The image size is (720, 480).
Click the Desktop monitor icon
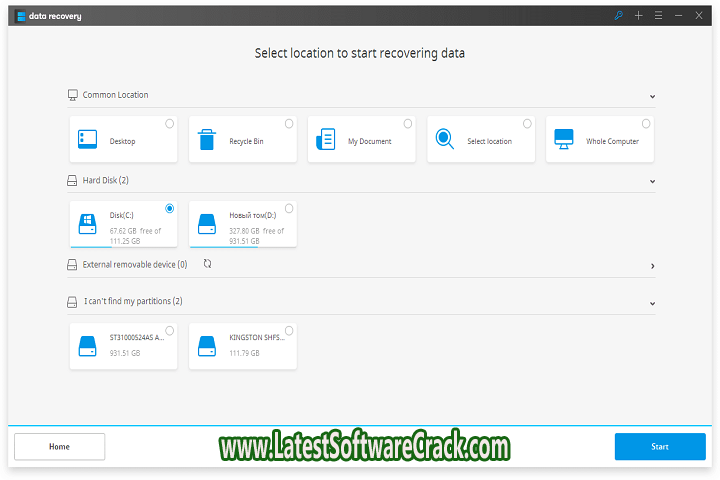(88, 140)
